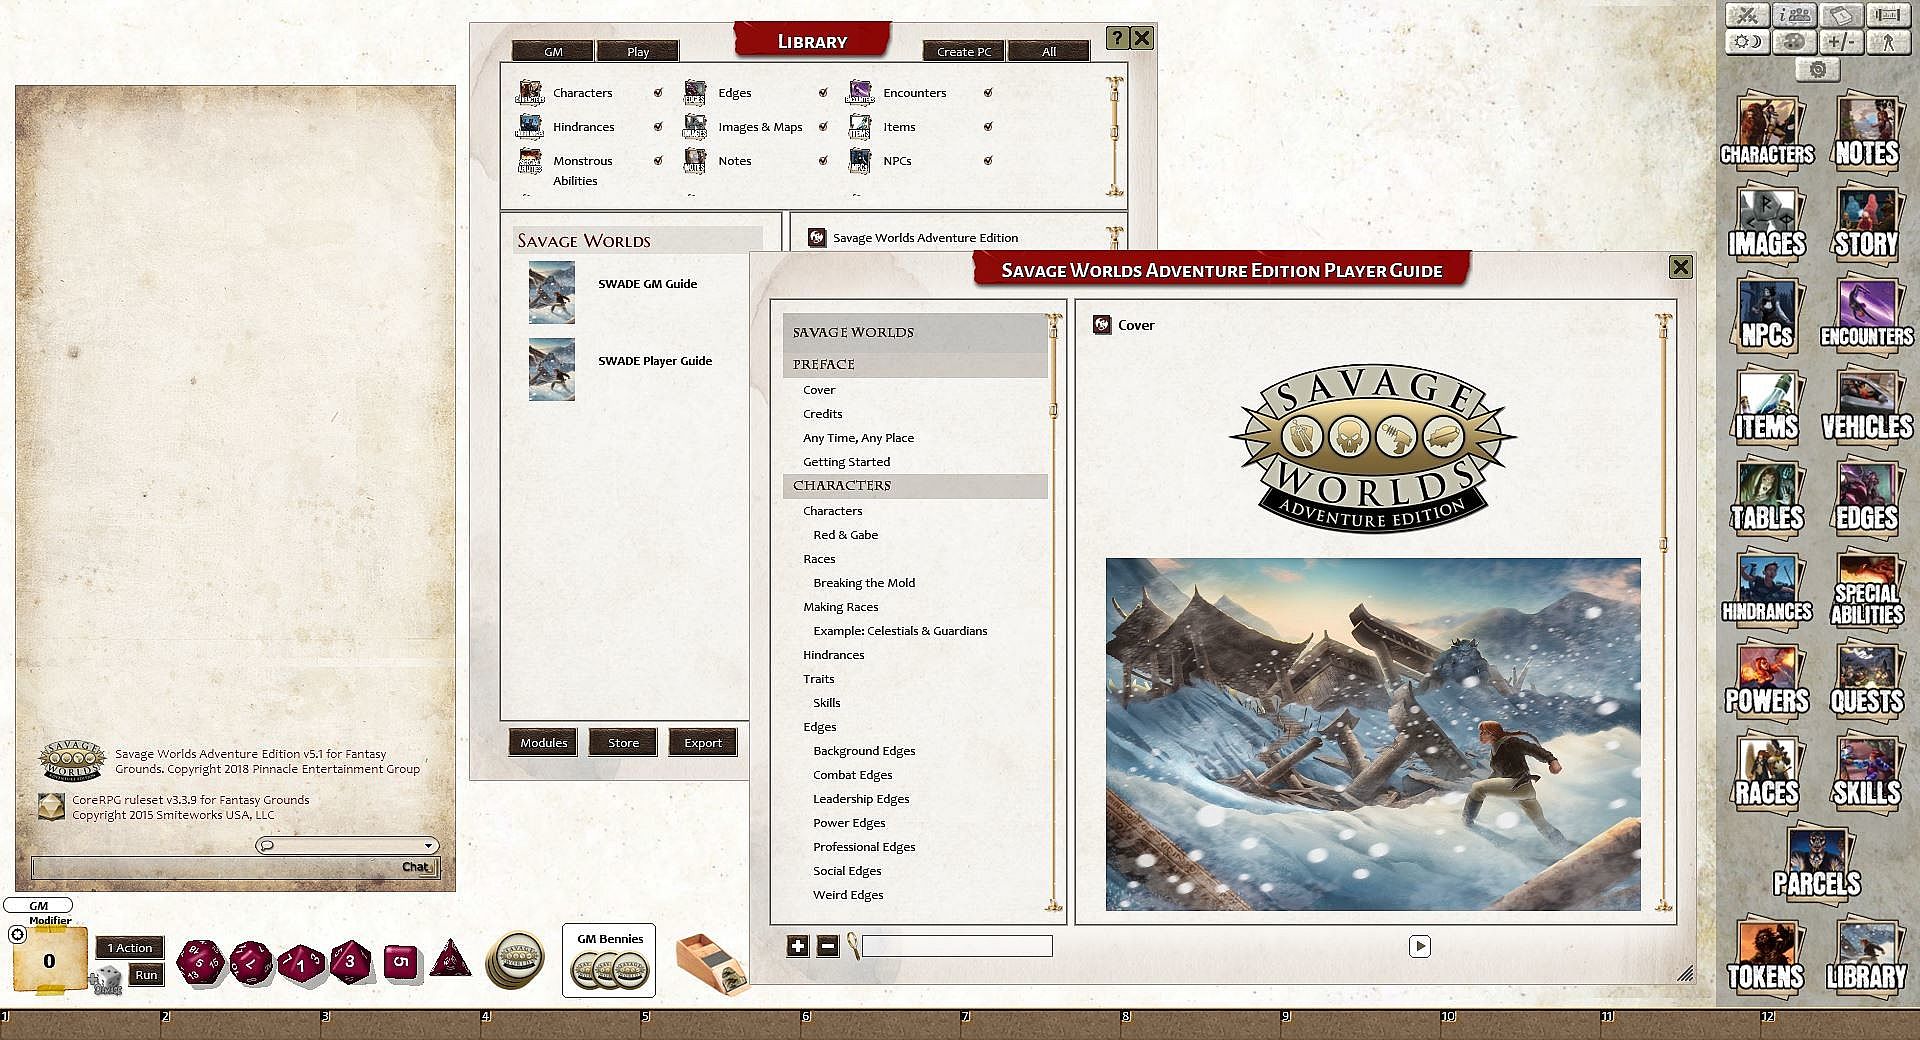Open the Combat Tracker crossed-swords icon
The image size is (1920, 1040).
1748,16
